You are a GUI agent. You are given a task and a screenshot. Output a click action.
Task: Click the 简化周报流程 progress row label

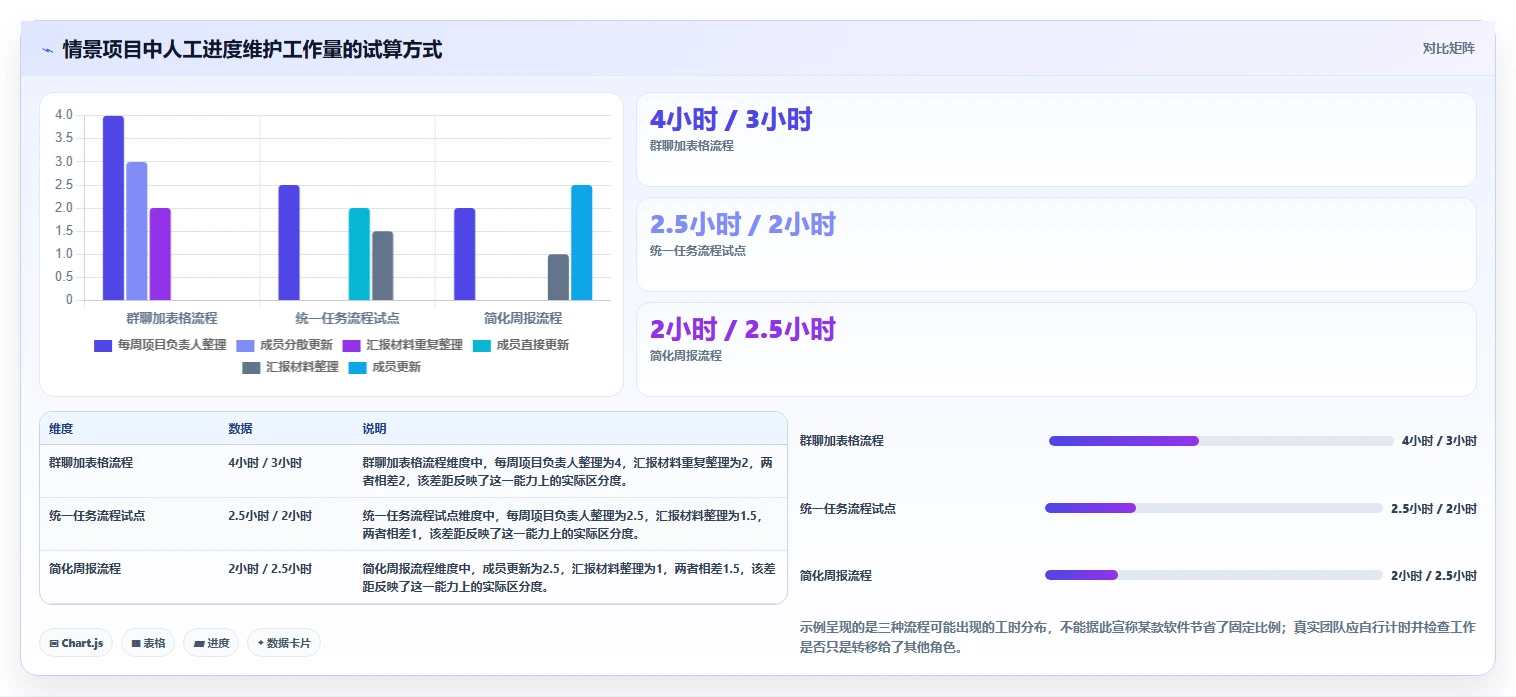[x=836, y=576]
